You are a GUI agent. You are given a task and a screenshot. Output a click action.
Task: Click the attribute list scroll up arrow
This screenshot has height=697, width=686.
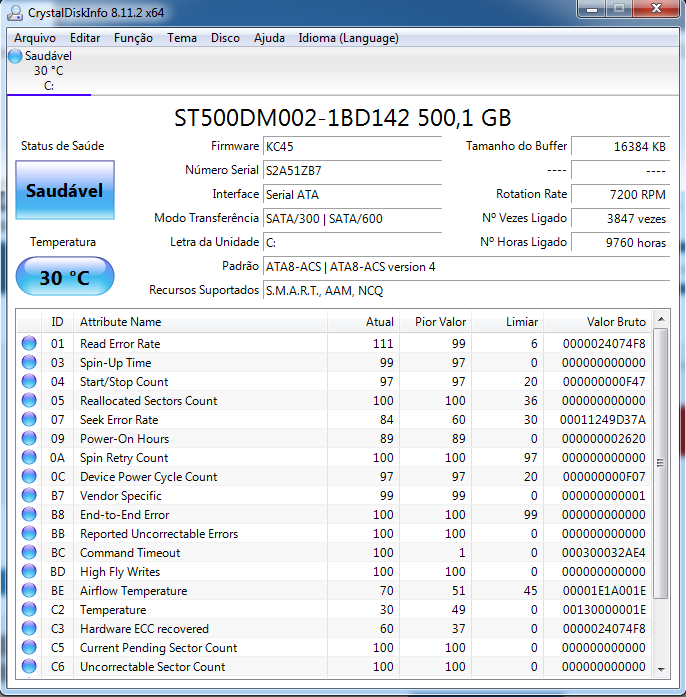click(661, 319)
